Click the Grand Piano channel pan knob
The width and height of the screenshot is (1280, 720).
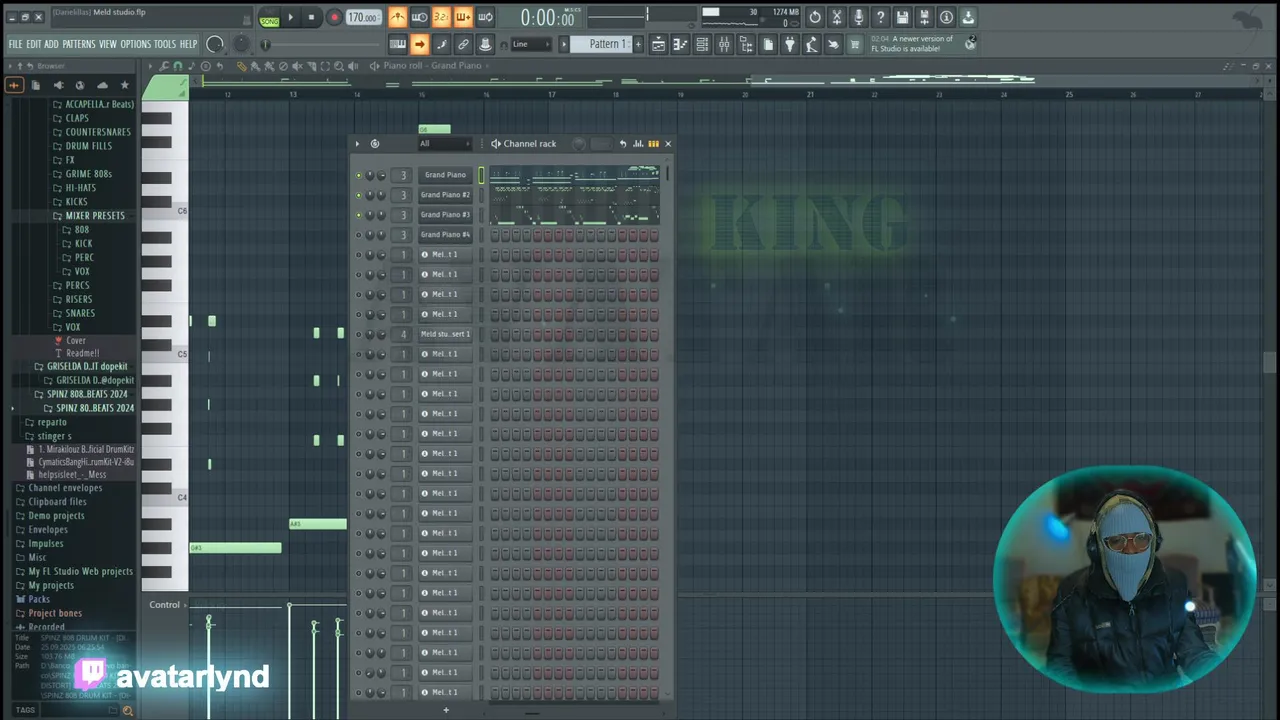coord(369,175)
